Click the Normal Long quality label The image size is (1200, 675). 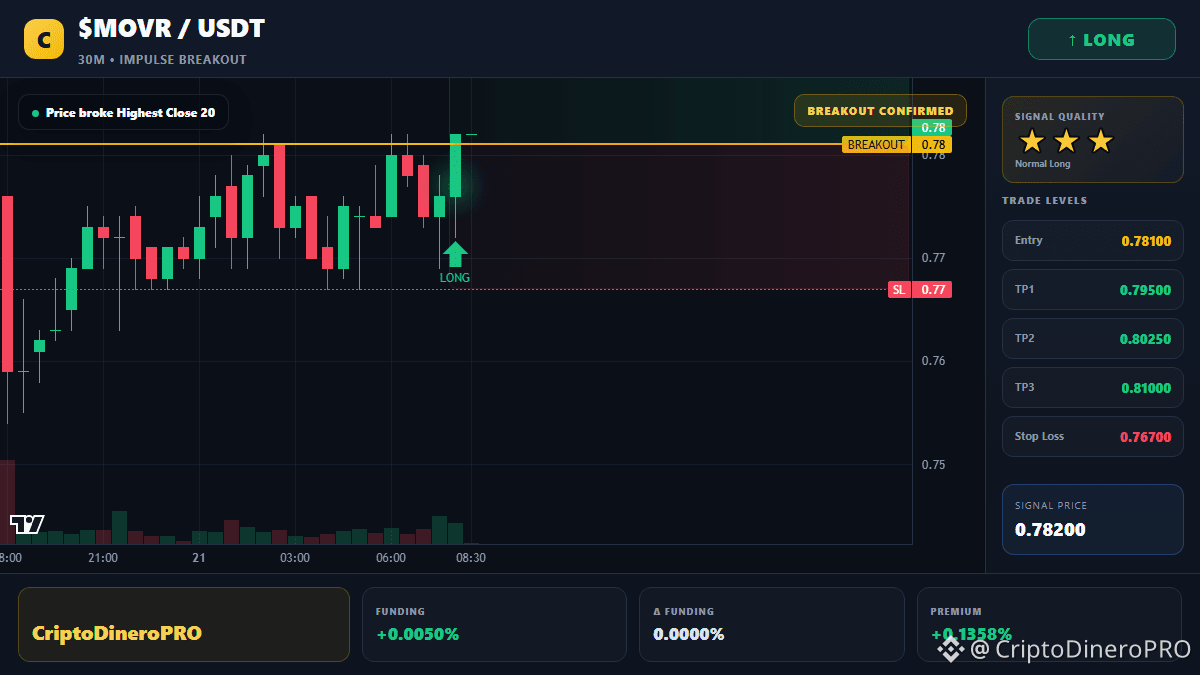(x=1042, y=164)
